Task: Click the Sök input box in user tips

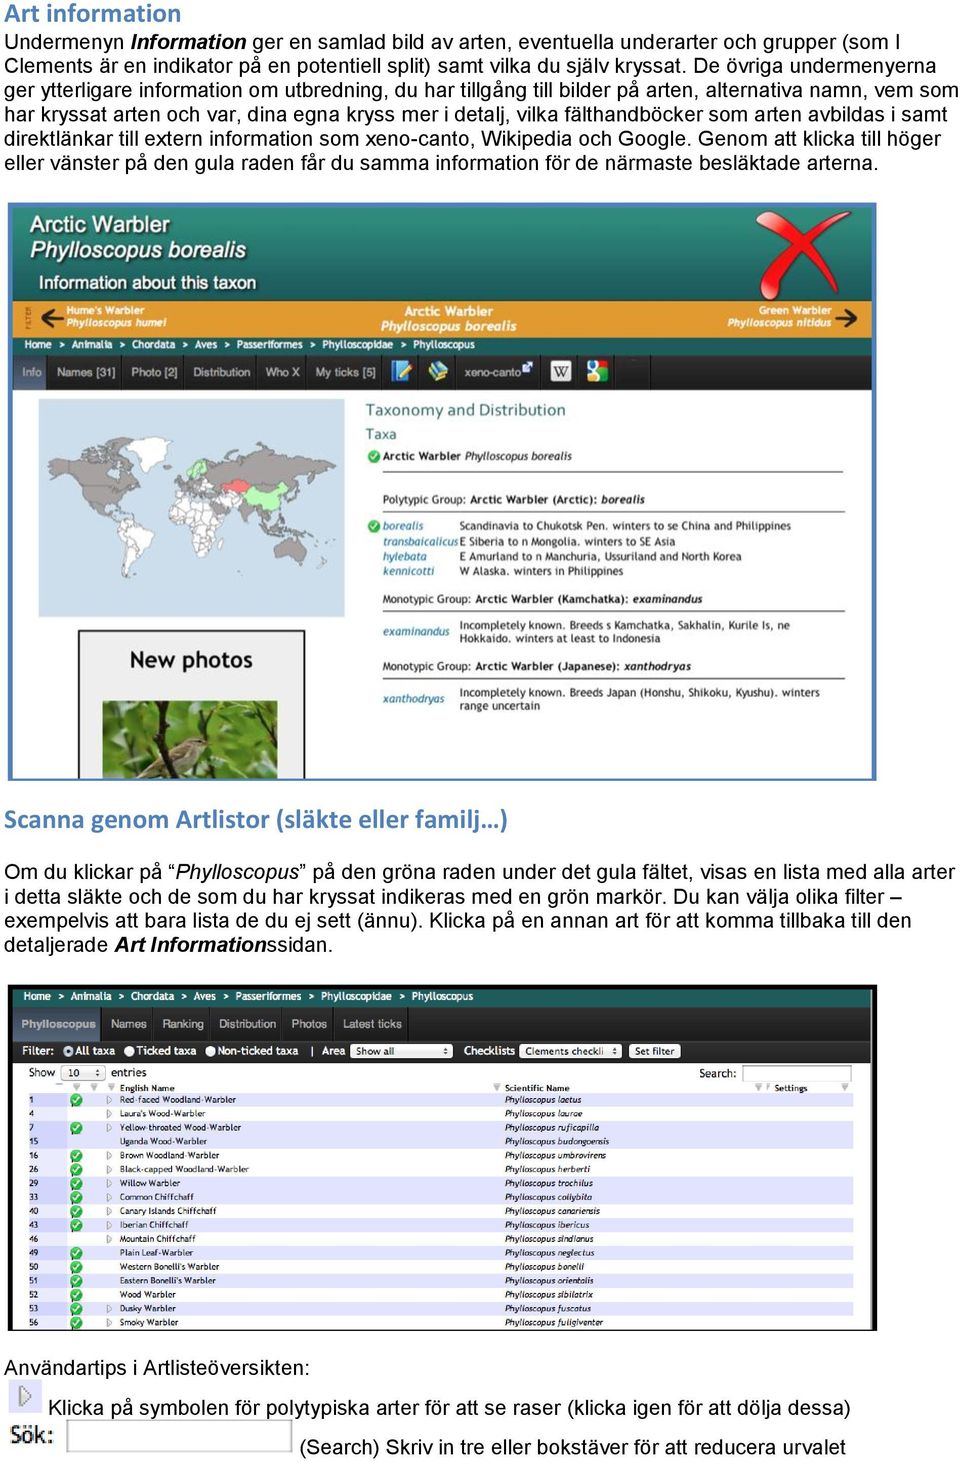Action: (179, 1435)
